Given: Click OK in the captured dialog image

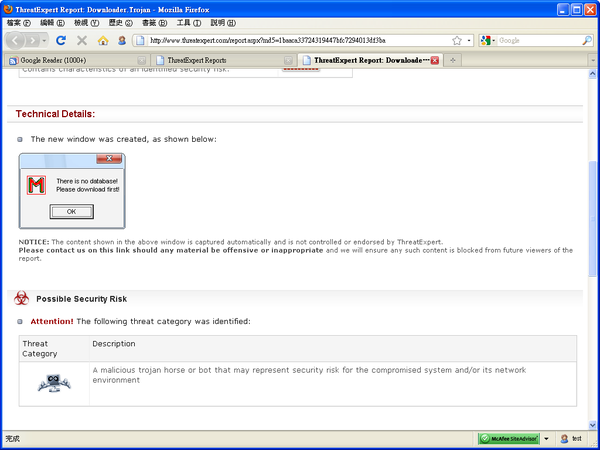Looking at the screenshot, I should pos(72,212).
